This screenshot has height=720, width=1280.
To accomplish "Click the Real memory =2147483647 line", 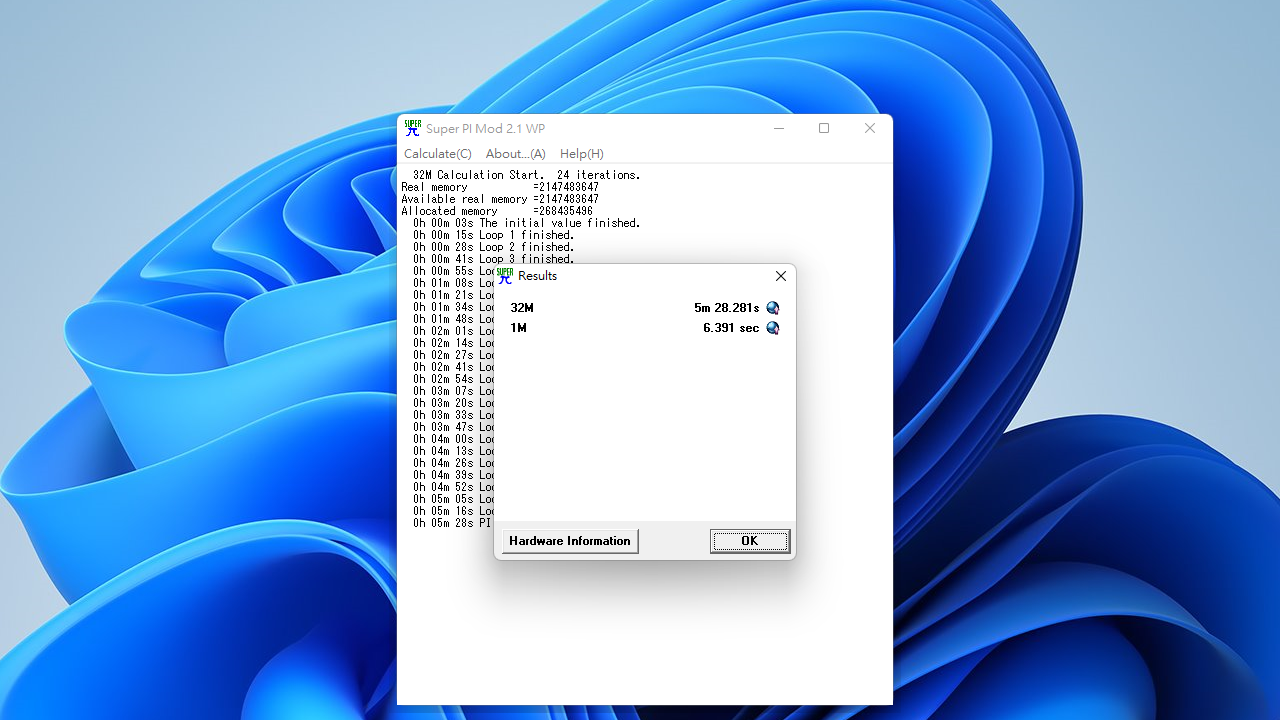I will (500, 187).
